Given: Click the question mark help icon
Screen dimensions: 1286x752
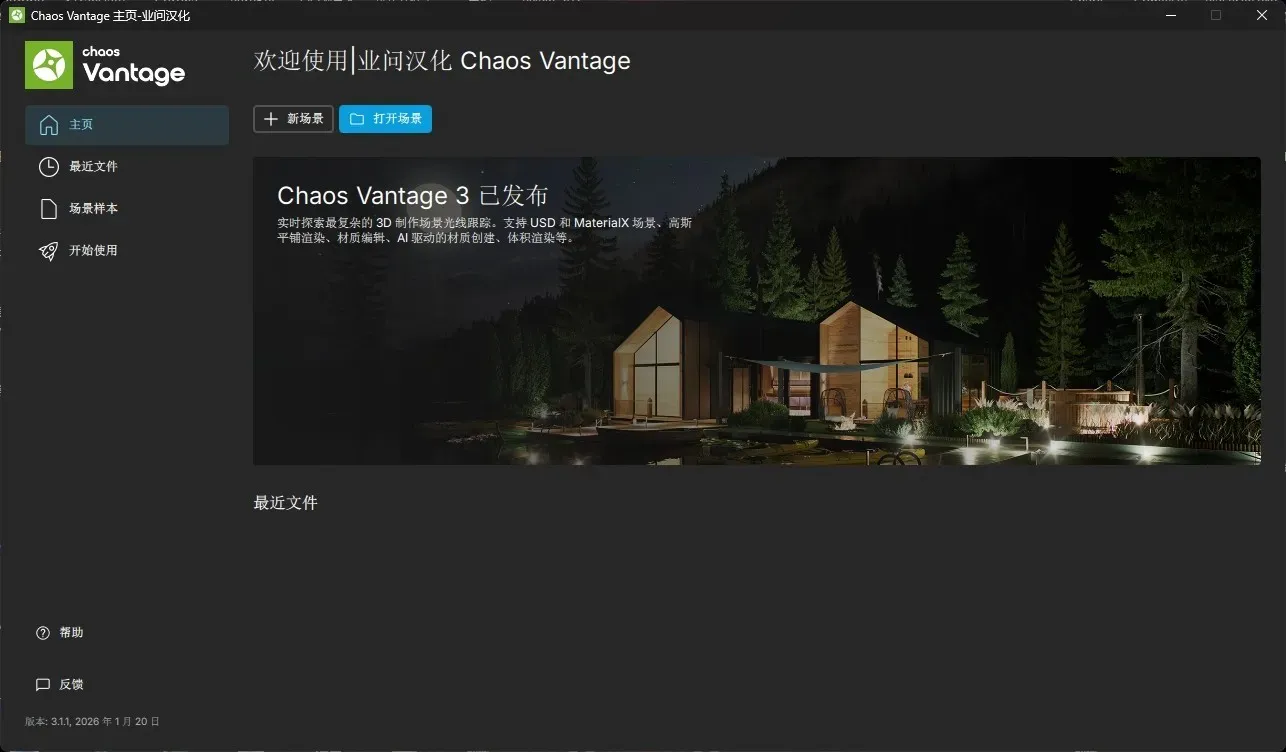Looking at the screenshot, I should (43, 633).
